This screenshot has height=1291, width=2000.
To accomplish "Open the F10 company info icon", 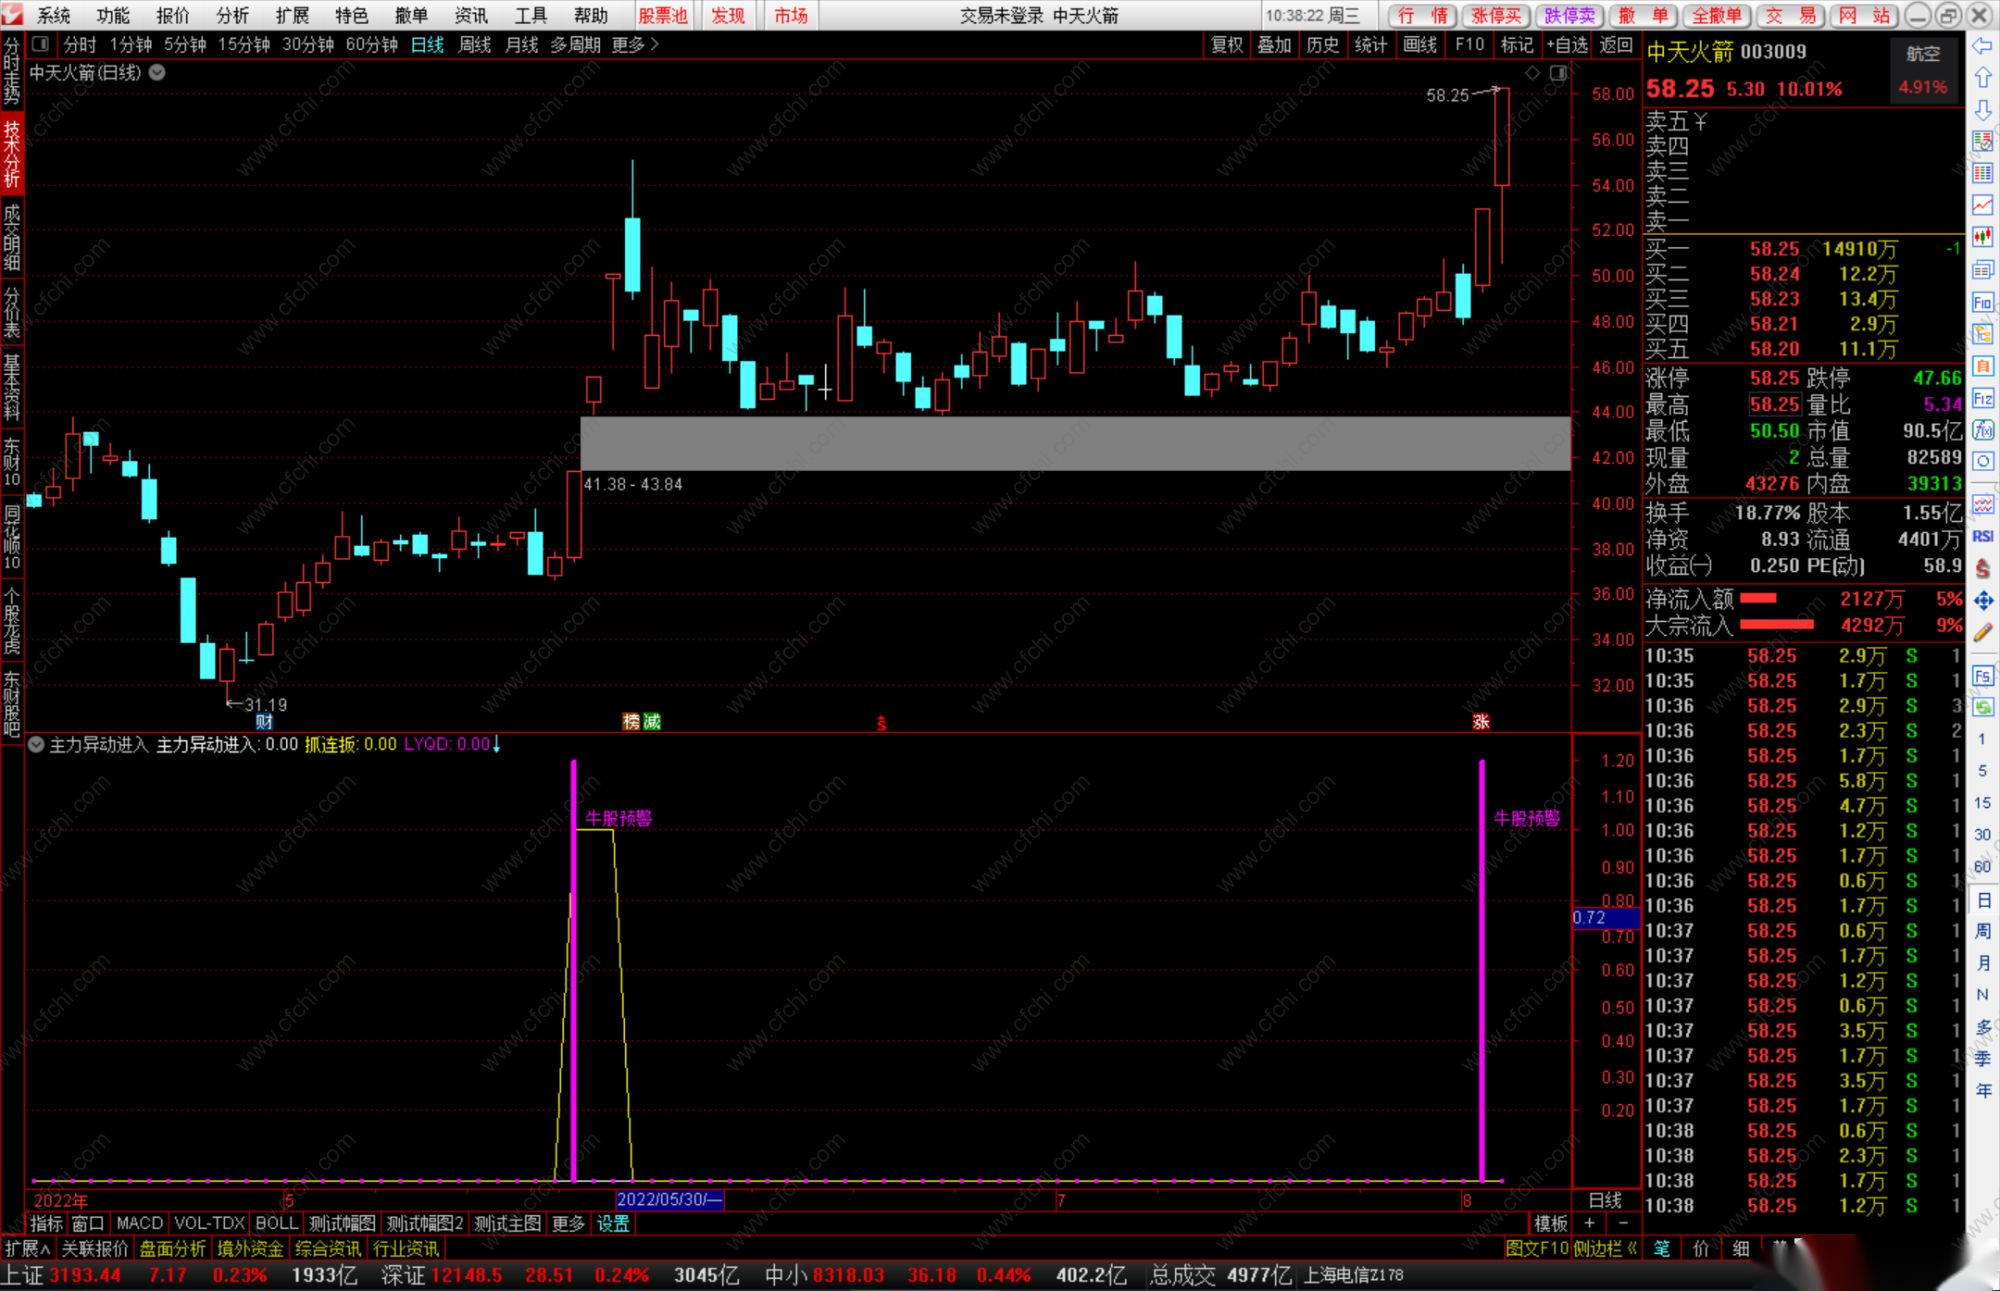I will (x=1982, y=302).
